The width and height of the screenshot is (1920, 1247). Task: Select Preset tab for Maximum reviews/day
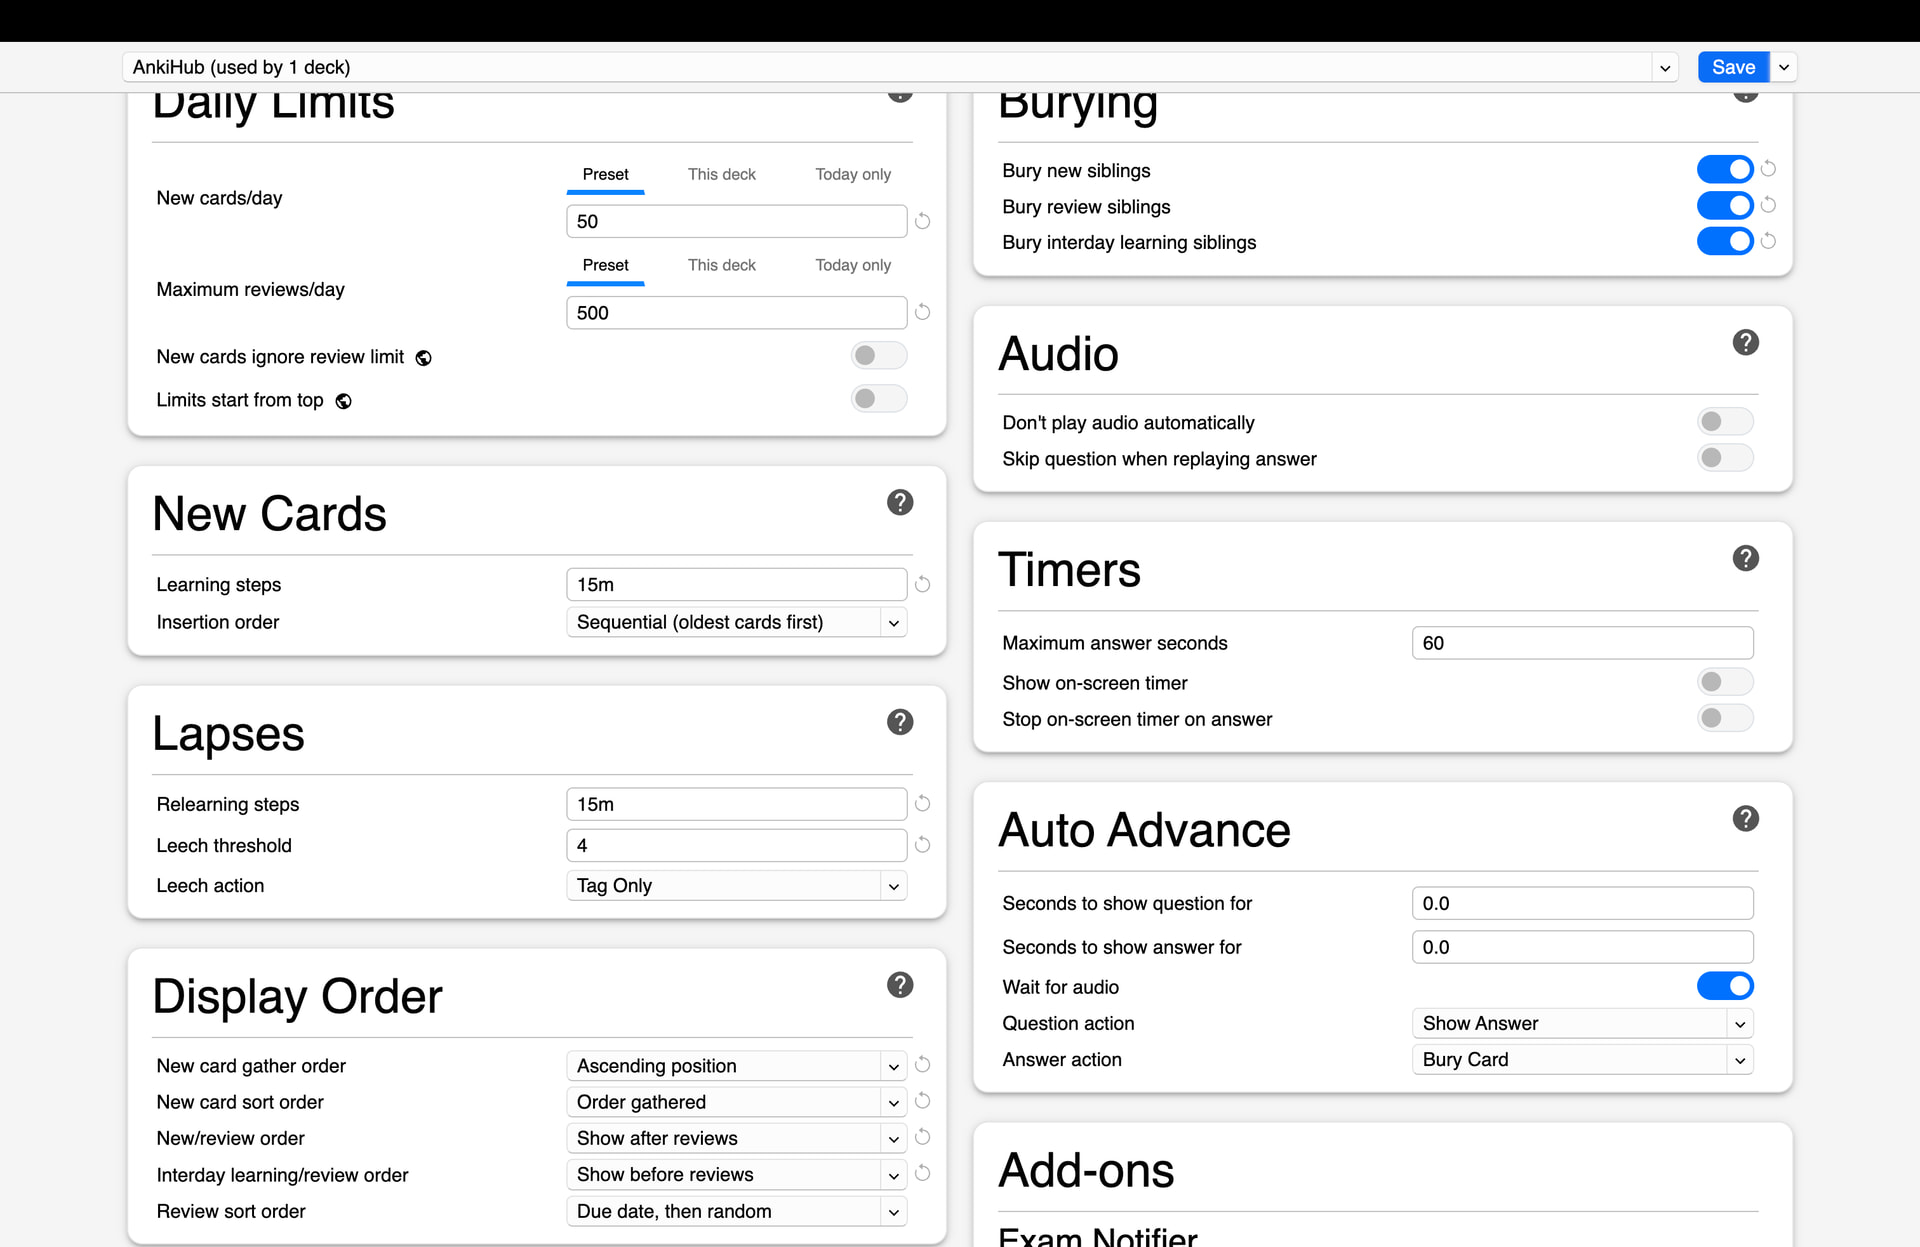point(606,266)
